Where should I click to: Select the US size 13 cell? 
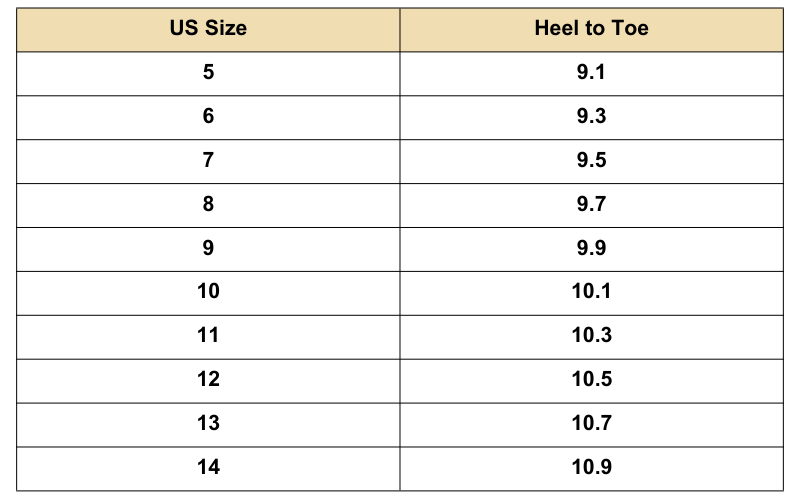click(x=208, y=423)
